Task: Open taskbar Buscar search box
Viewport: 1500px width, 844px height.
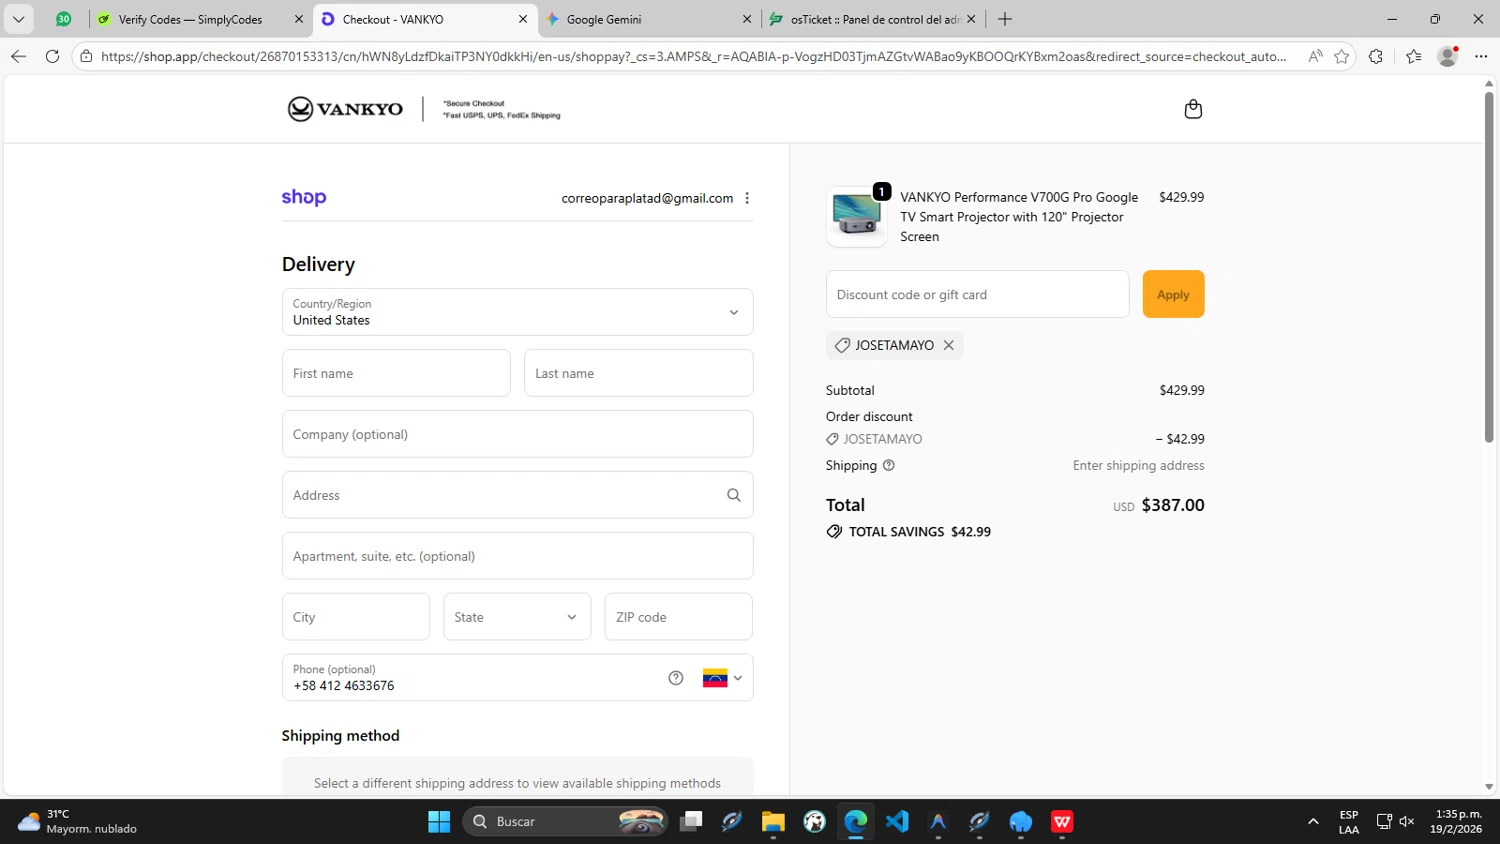Action: [x=565, y=822]
